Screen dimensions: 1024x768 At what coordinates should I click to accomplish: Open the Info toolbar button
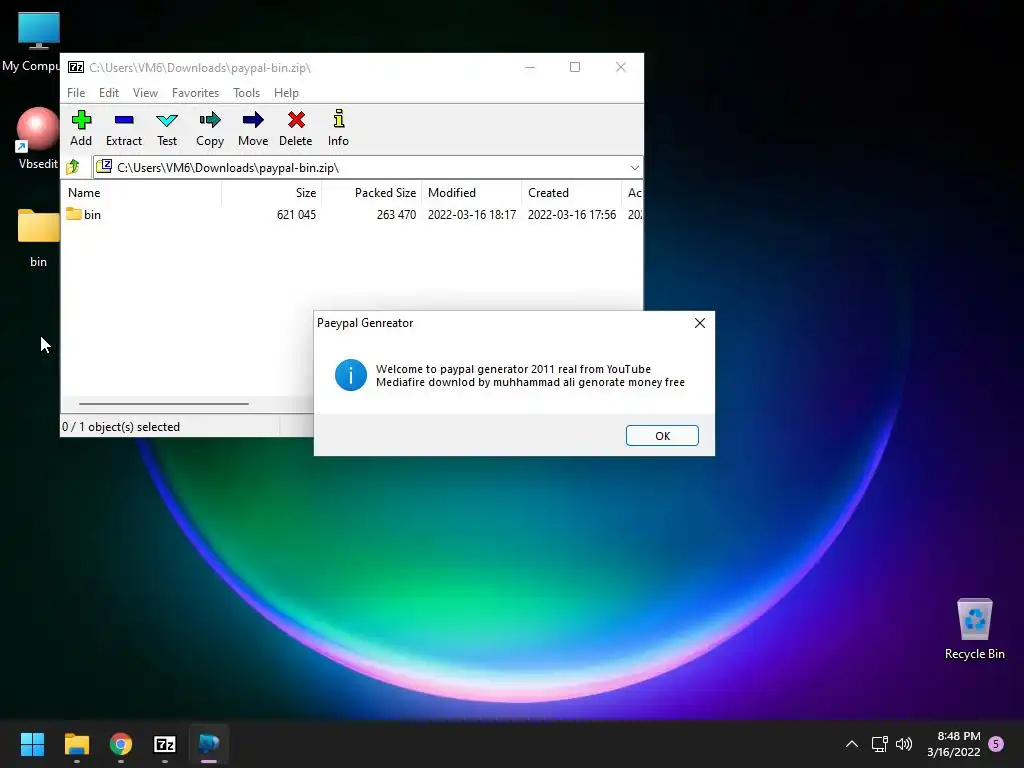pyautogui.click(x=338, y=129)
